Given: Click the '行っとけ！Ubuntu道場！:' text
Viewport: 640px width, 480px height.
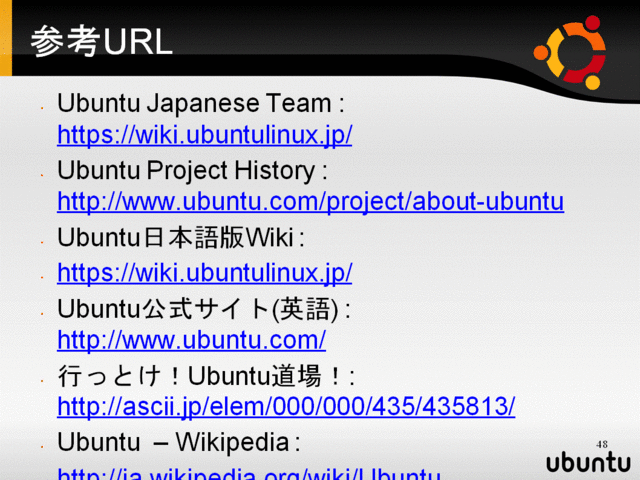Looking at the screenshot, I should click(x=206, y=376).
